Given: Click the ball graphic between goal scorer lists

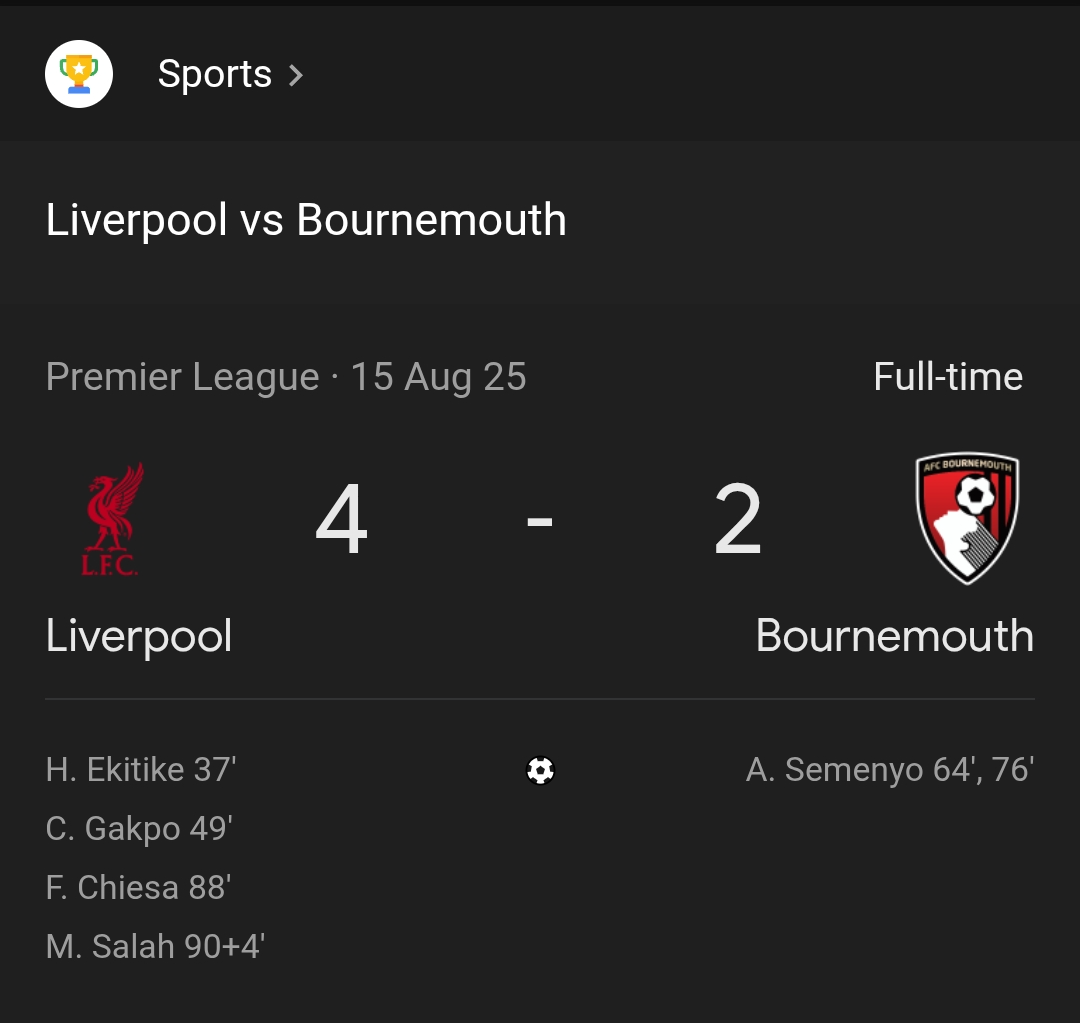Looking at the screenshot, I should tap(540, 770).
